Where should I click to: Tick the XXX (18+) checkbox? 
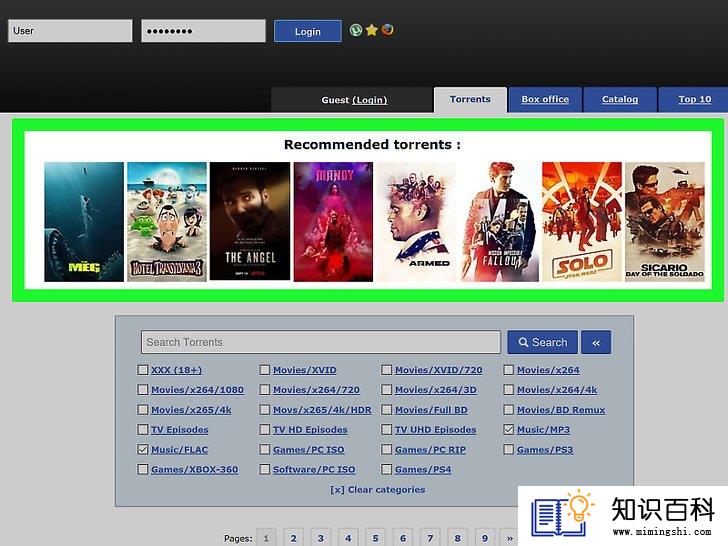click(x=143, y=370)
